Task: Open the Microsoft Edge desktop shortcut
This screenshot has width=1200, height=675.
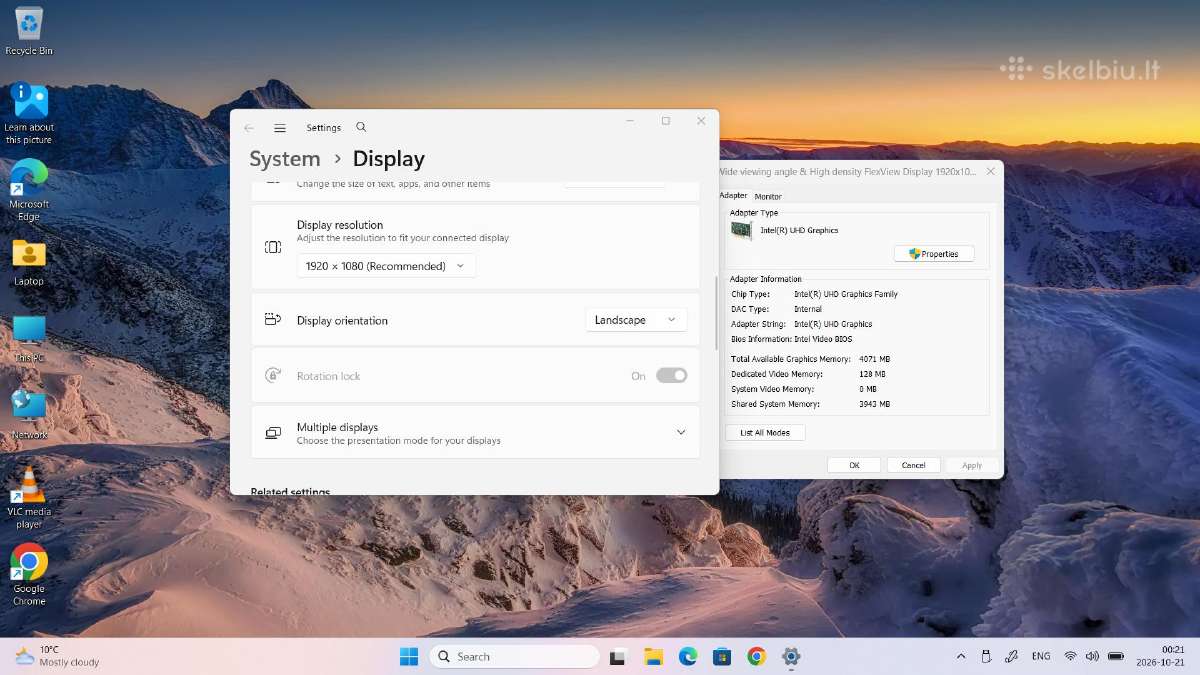Action: point(29,190)
